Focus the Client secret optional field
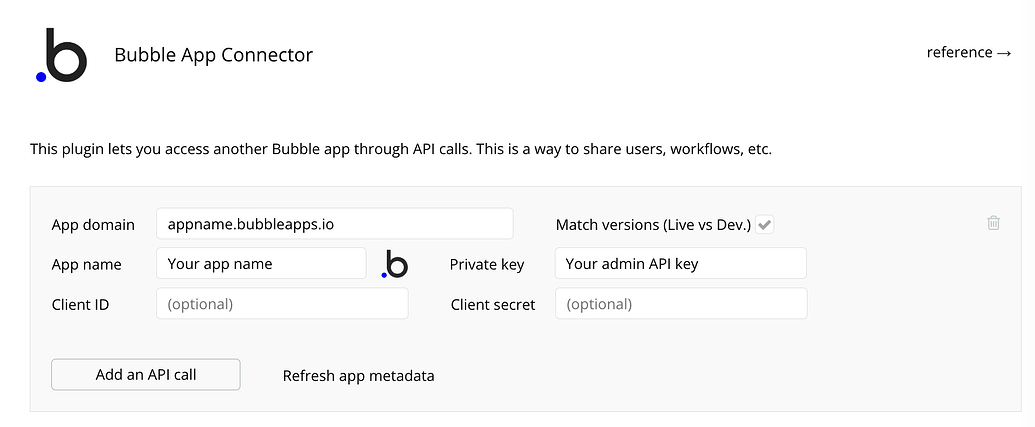The width and height of the screenshot is (1035, 427). pos(680,304)
